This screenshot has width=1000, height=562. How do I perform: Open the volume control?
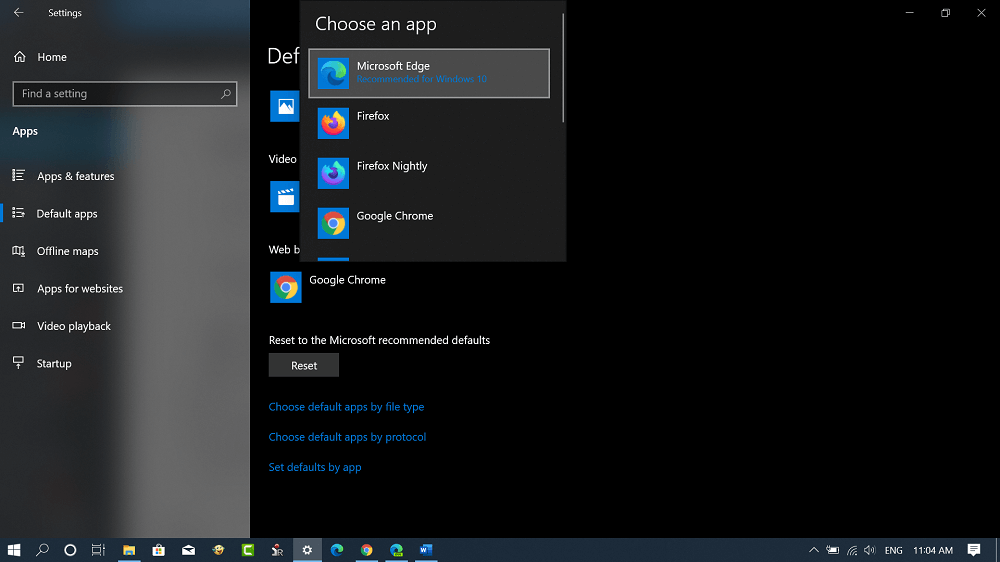[870, 550]
